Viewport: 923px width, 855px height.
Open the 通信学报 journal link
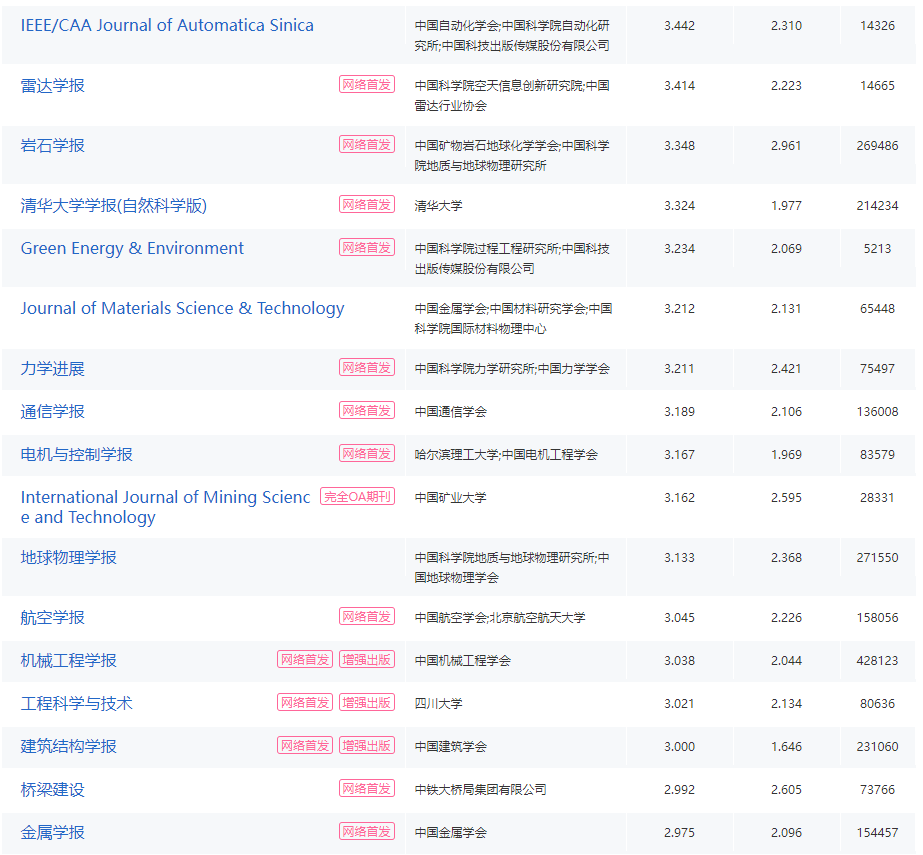point(52,412)
